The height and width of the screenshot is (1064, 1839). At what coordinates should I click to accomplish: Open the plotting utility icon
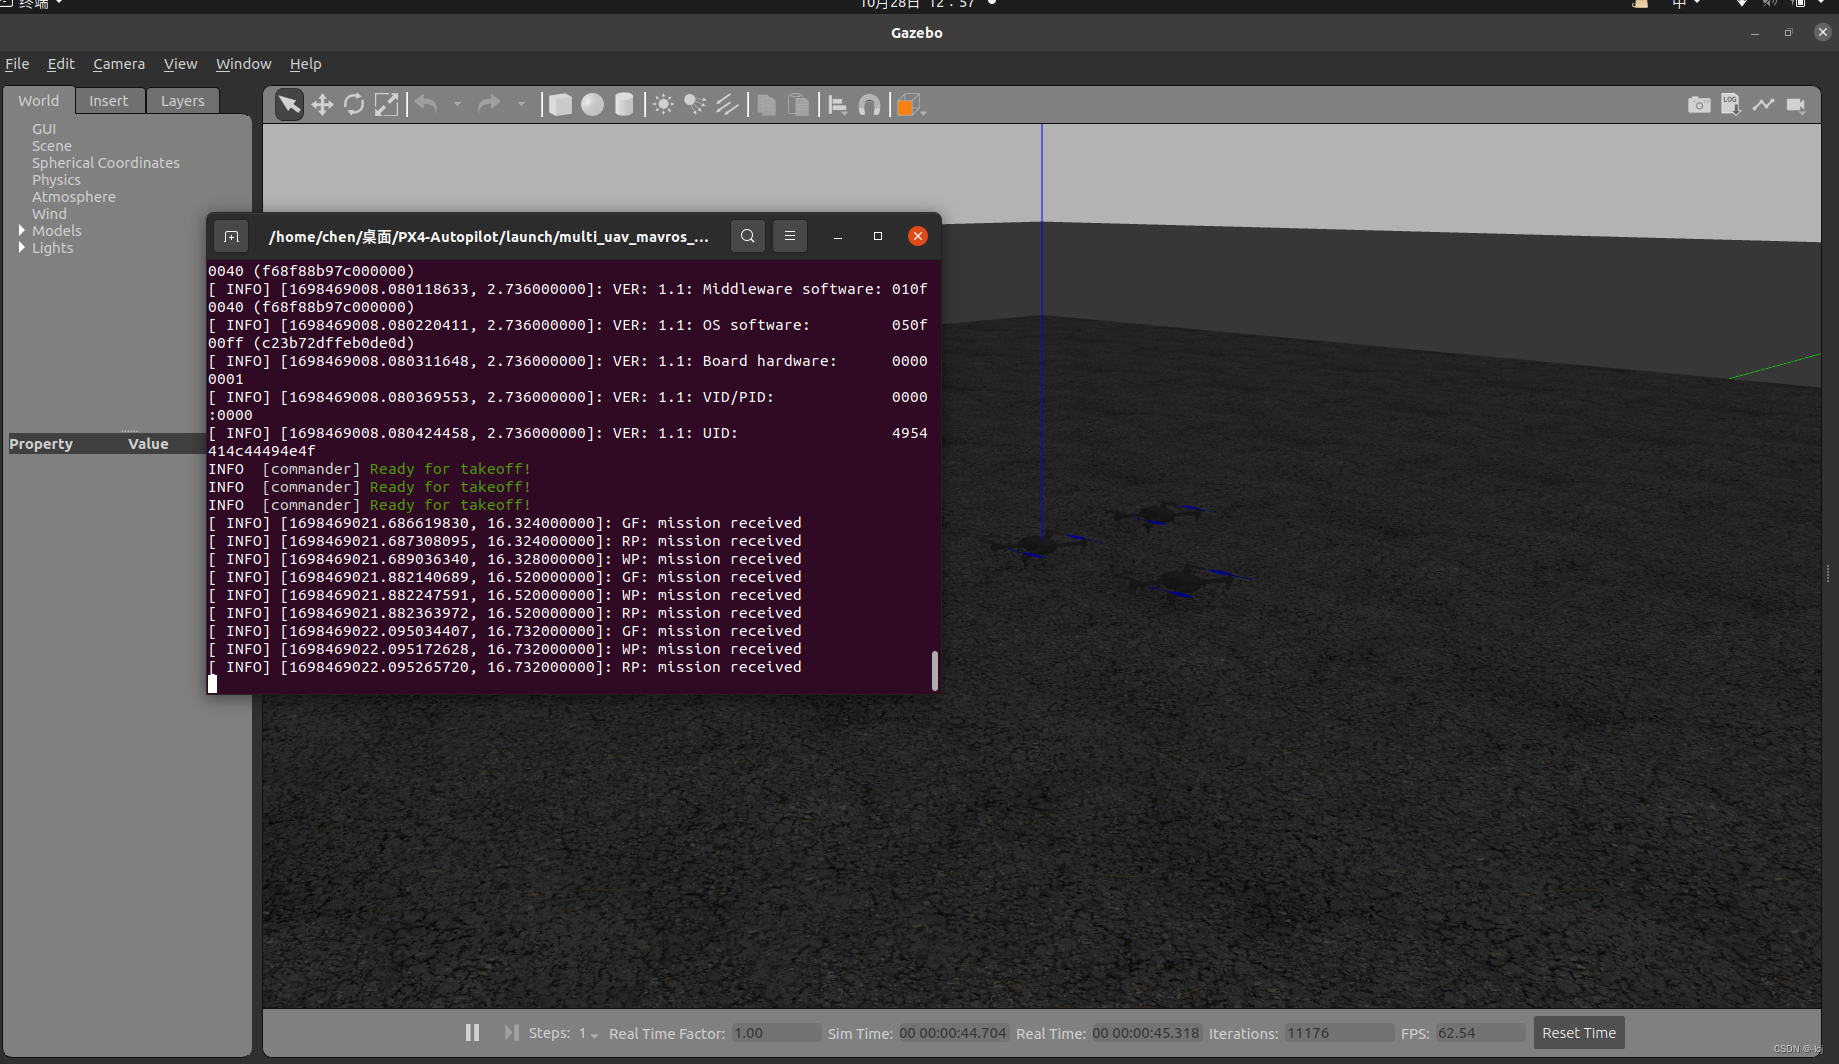[x=1763, y=104]
